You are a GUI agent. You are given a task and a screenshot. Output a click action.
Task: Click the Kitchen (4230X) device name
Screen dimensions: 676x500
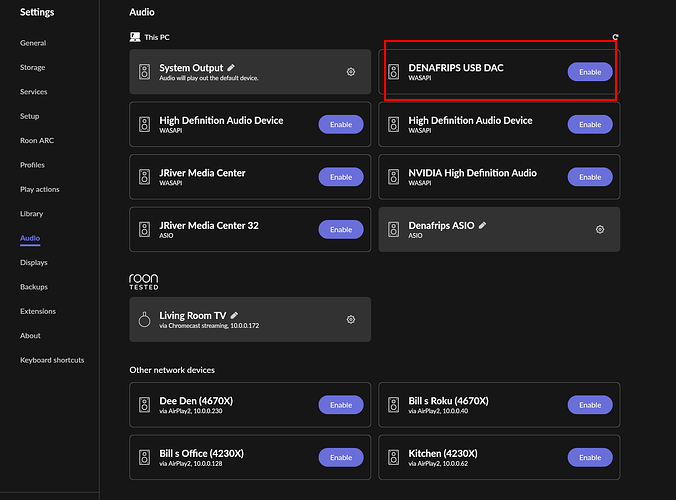click(x=443, y=453)
